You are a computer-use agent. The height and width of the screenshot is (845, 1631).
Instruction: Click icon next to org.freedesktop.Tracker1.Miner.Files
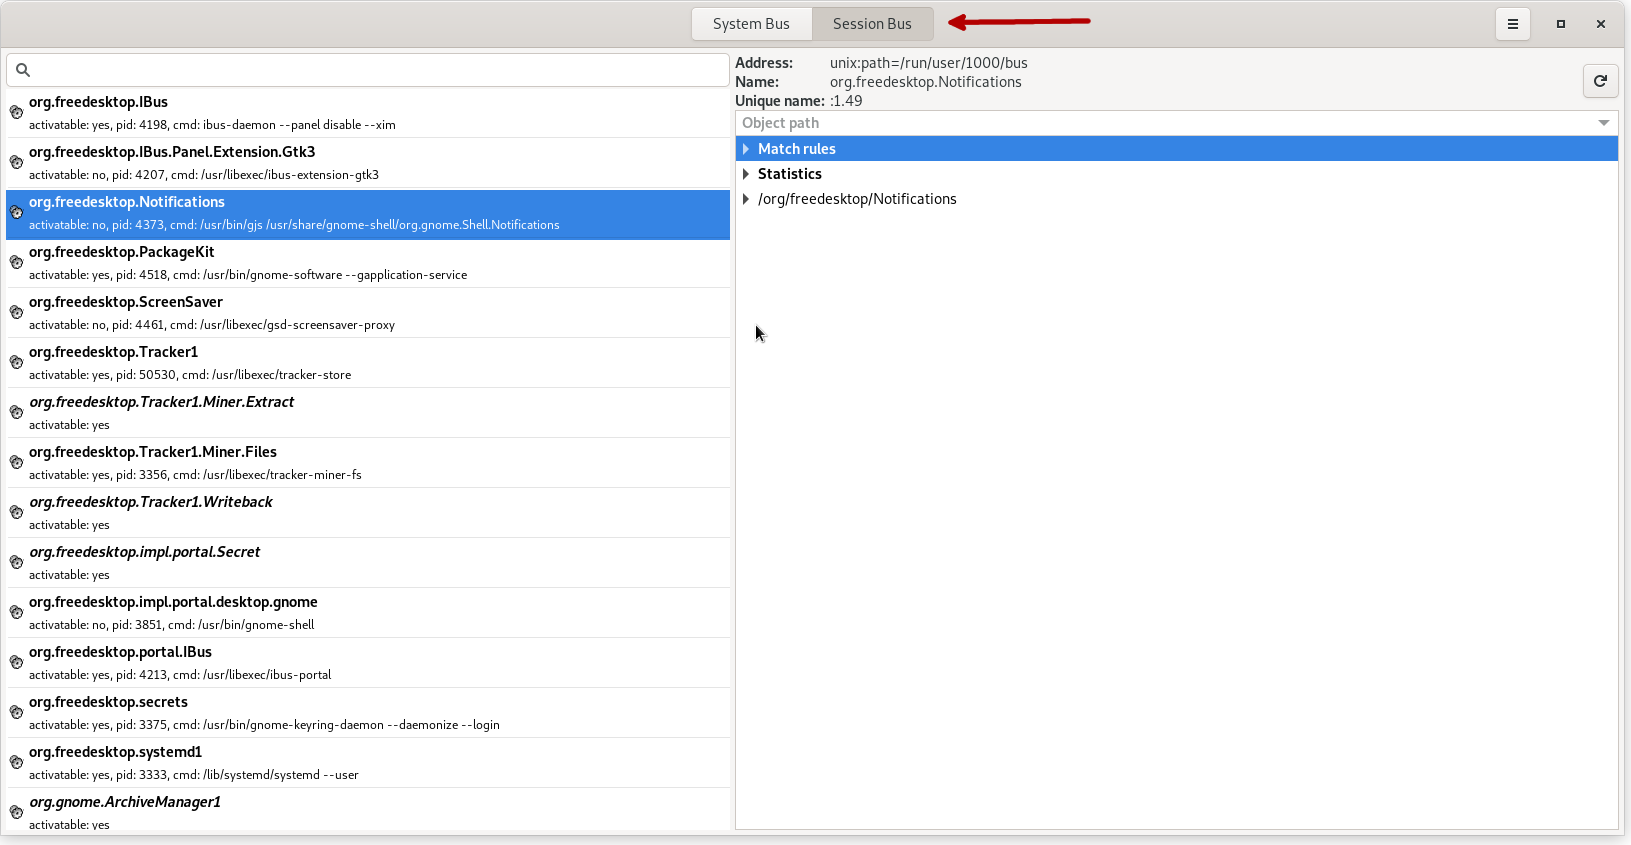pos(17,462)
